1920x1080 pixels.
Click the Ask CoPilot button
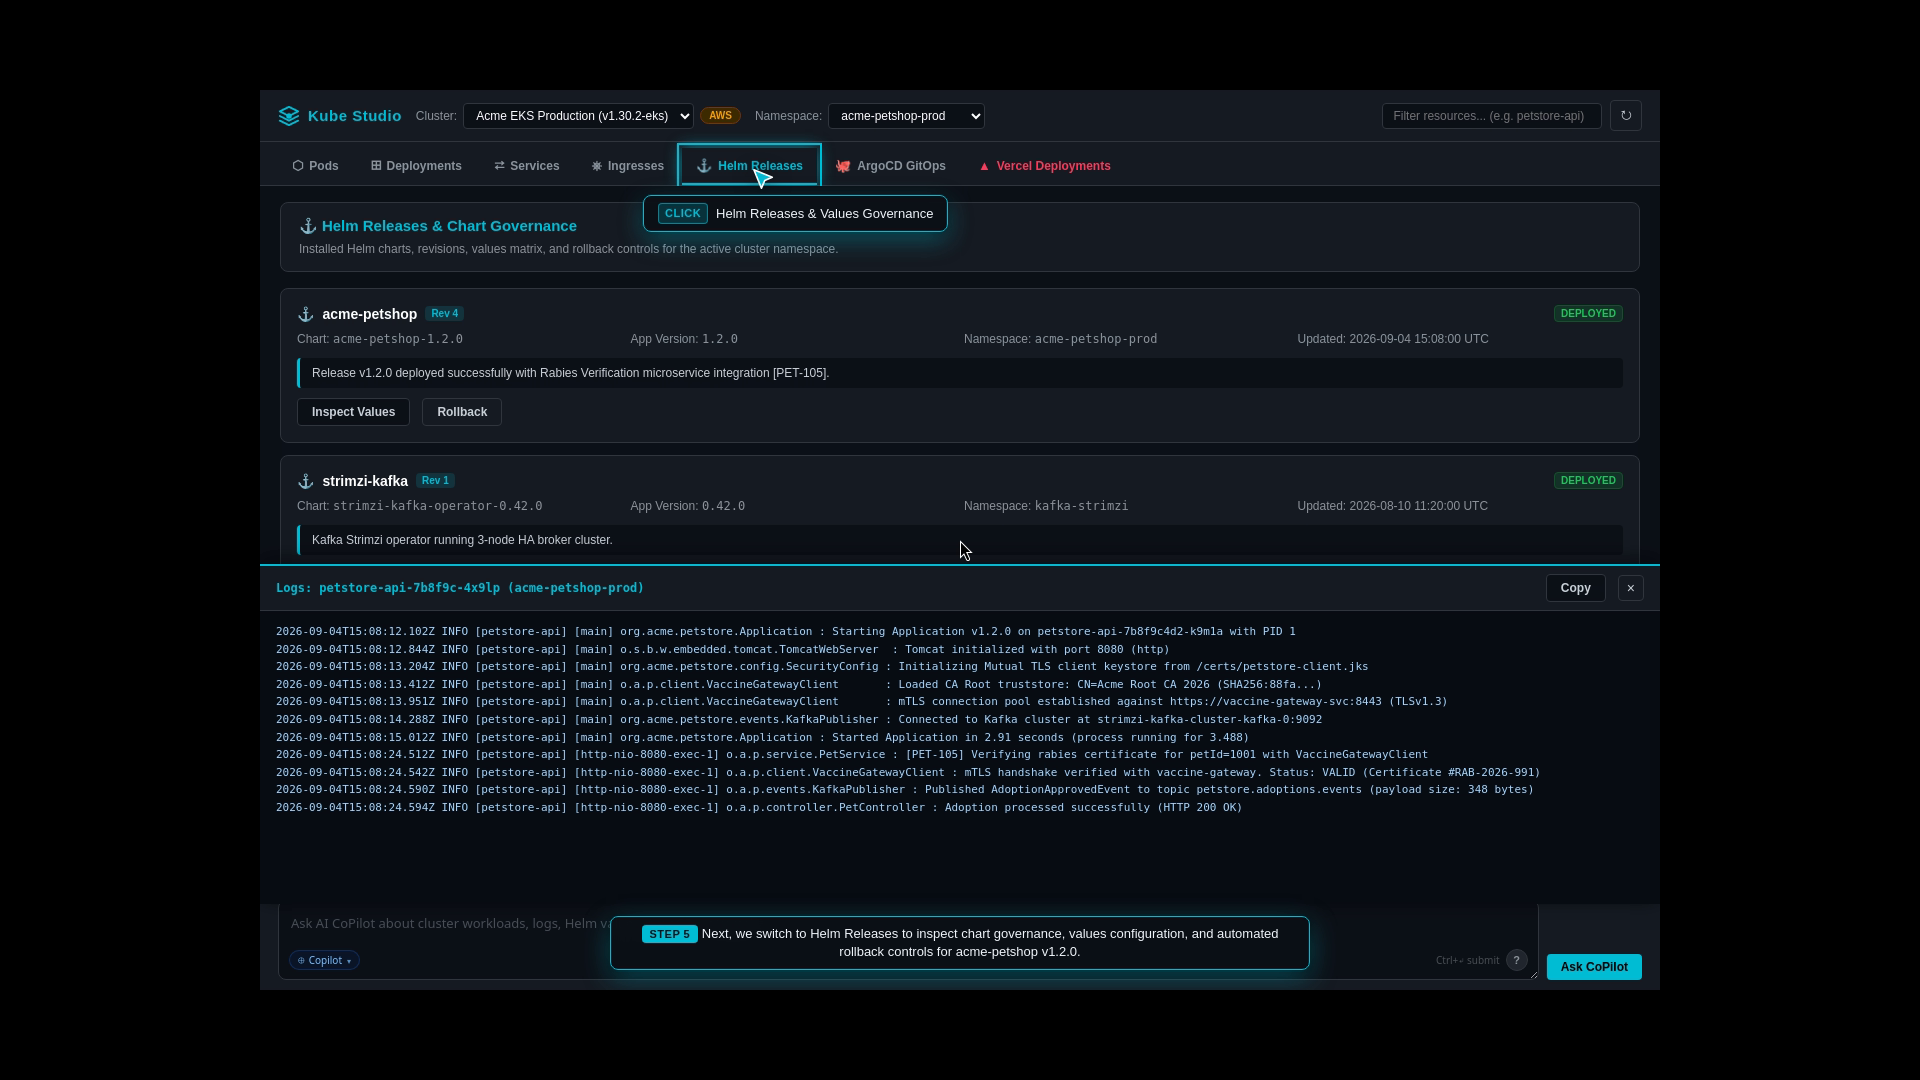click(1594, 967)
